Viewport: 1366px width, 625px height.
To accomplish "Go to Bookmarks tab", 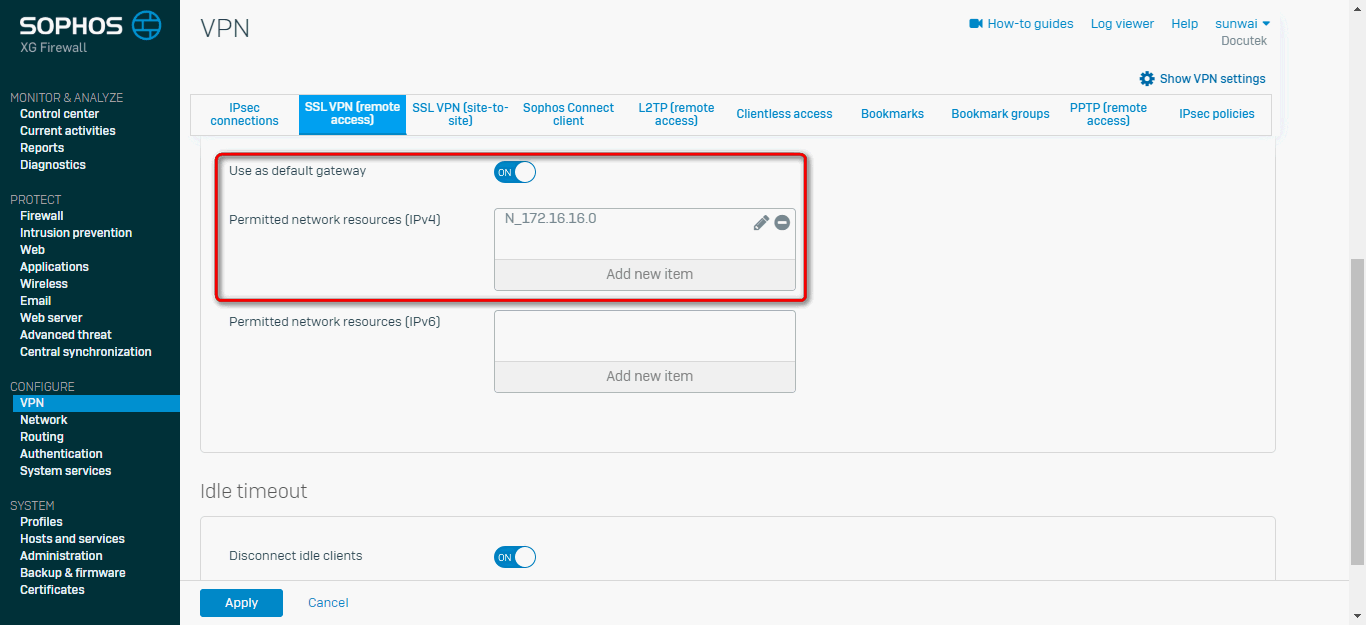I will (x=892, y=114).
